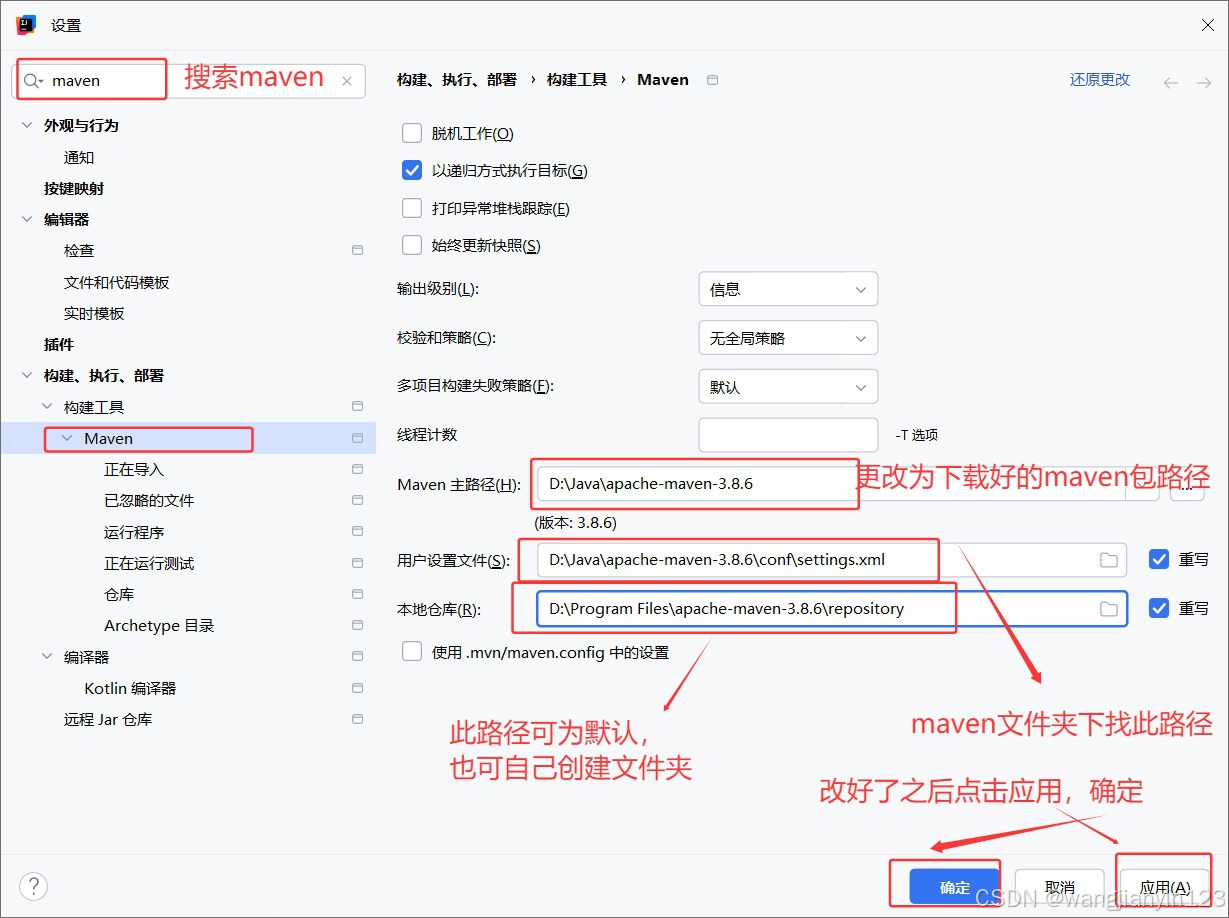The width and height of the screenshot is (1229, 918).
Task: Go back with the left arrow
Action: point(1171,83)
